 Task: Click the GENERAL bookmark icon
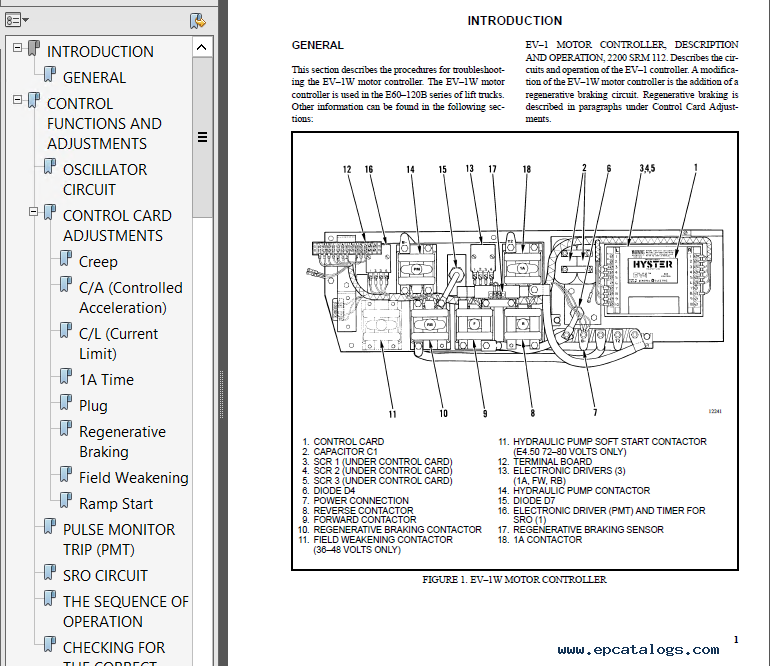(50, 74)
